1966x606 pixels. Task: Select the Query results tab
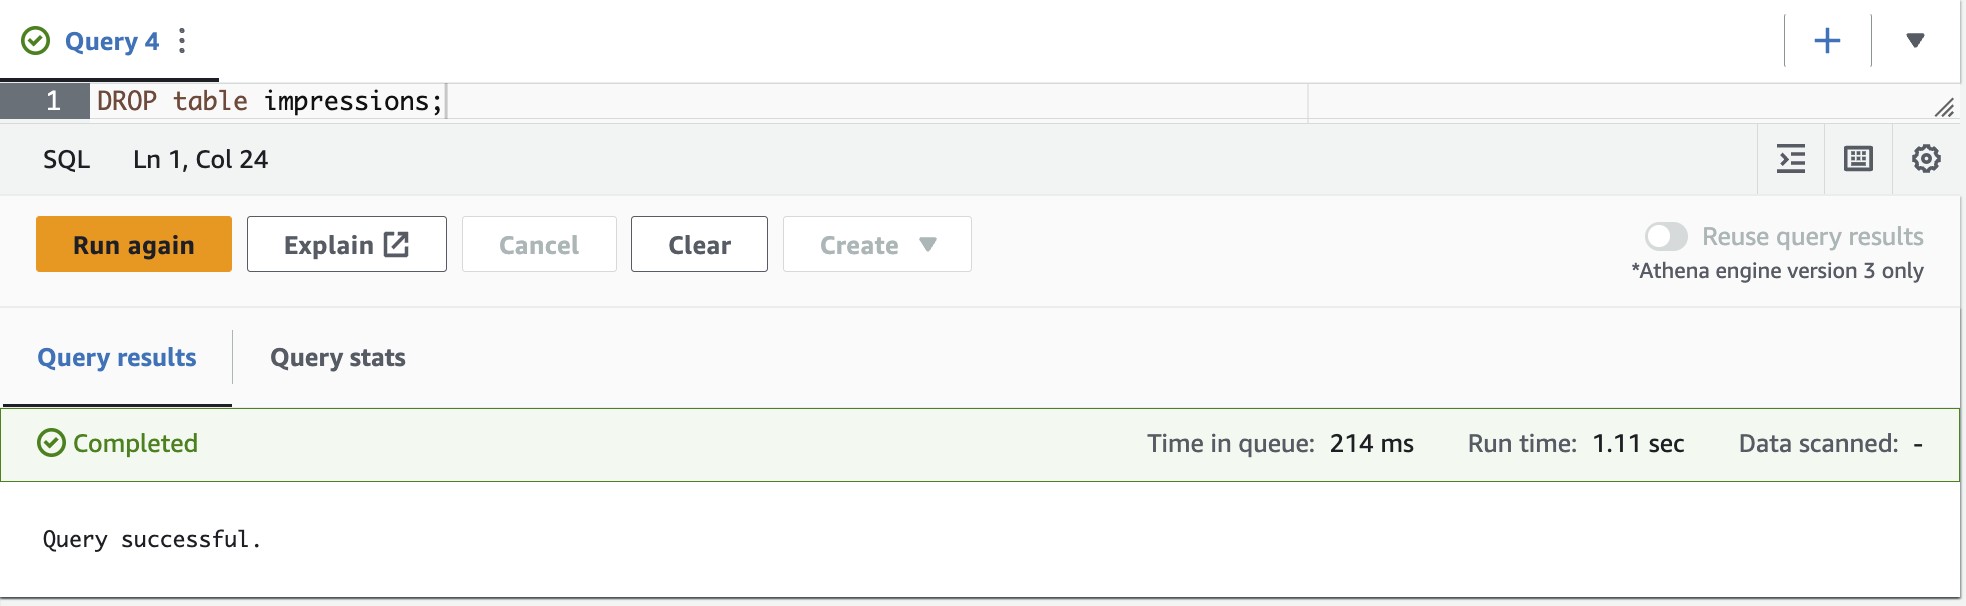117,357
